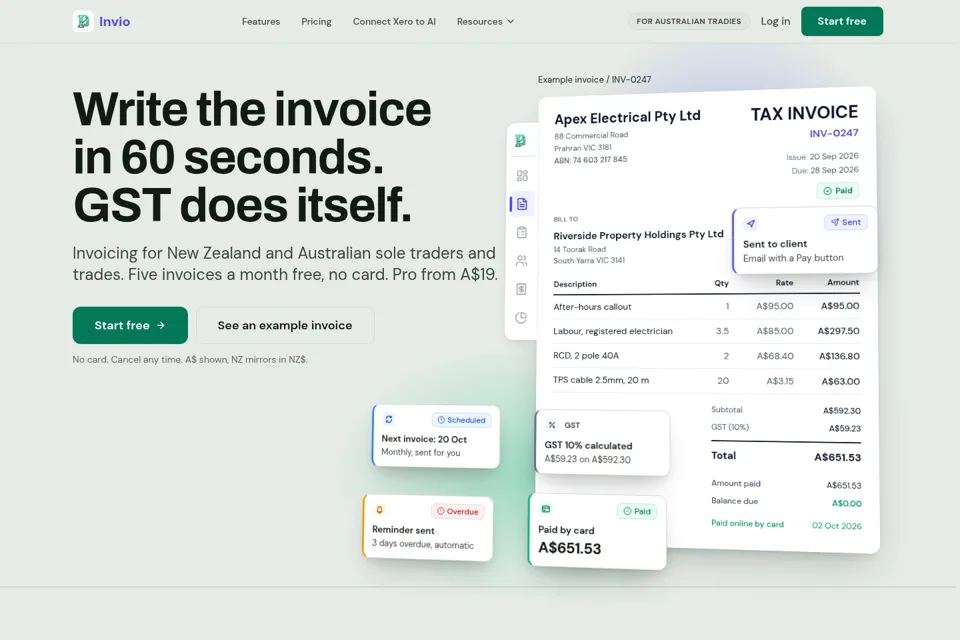Click the Scheduled badge
Screen dimensions: 960x640
pos(461,420)
